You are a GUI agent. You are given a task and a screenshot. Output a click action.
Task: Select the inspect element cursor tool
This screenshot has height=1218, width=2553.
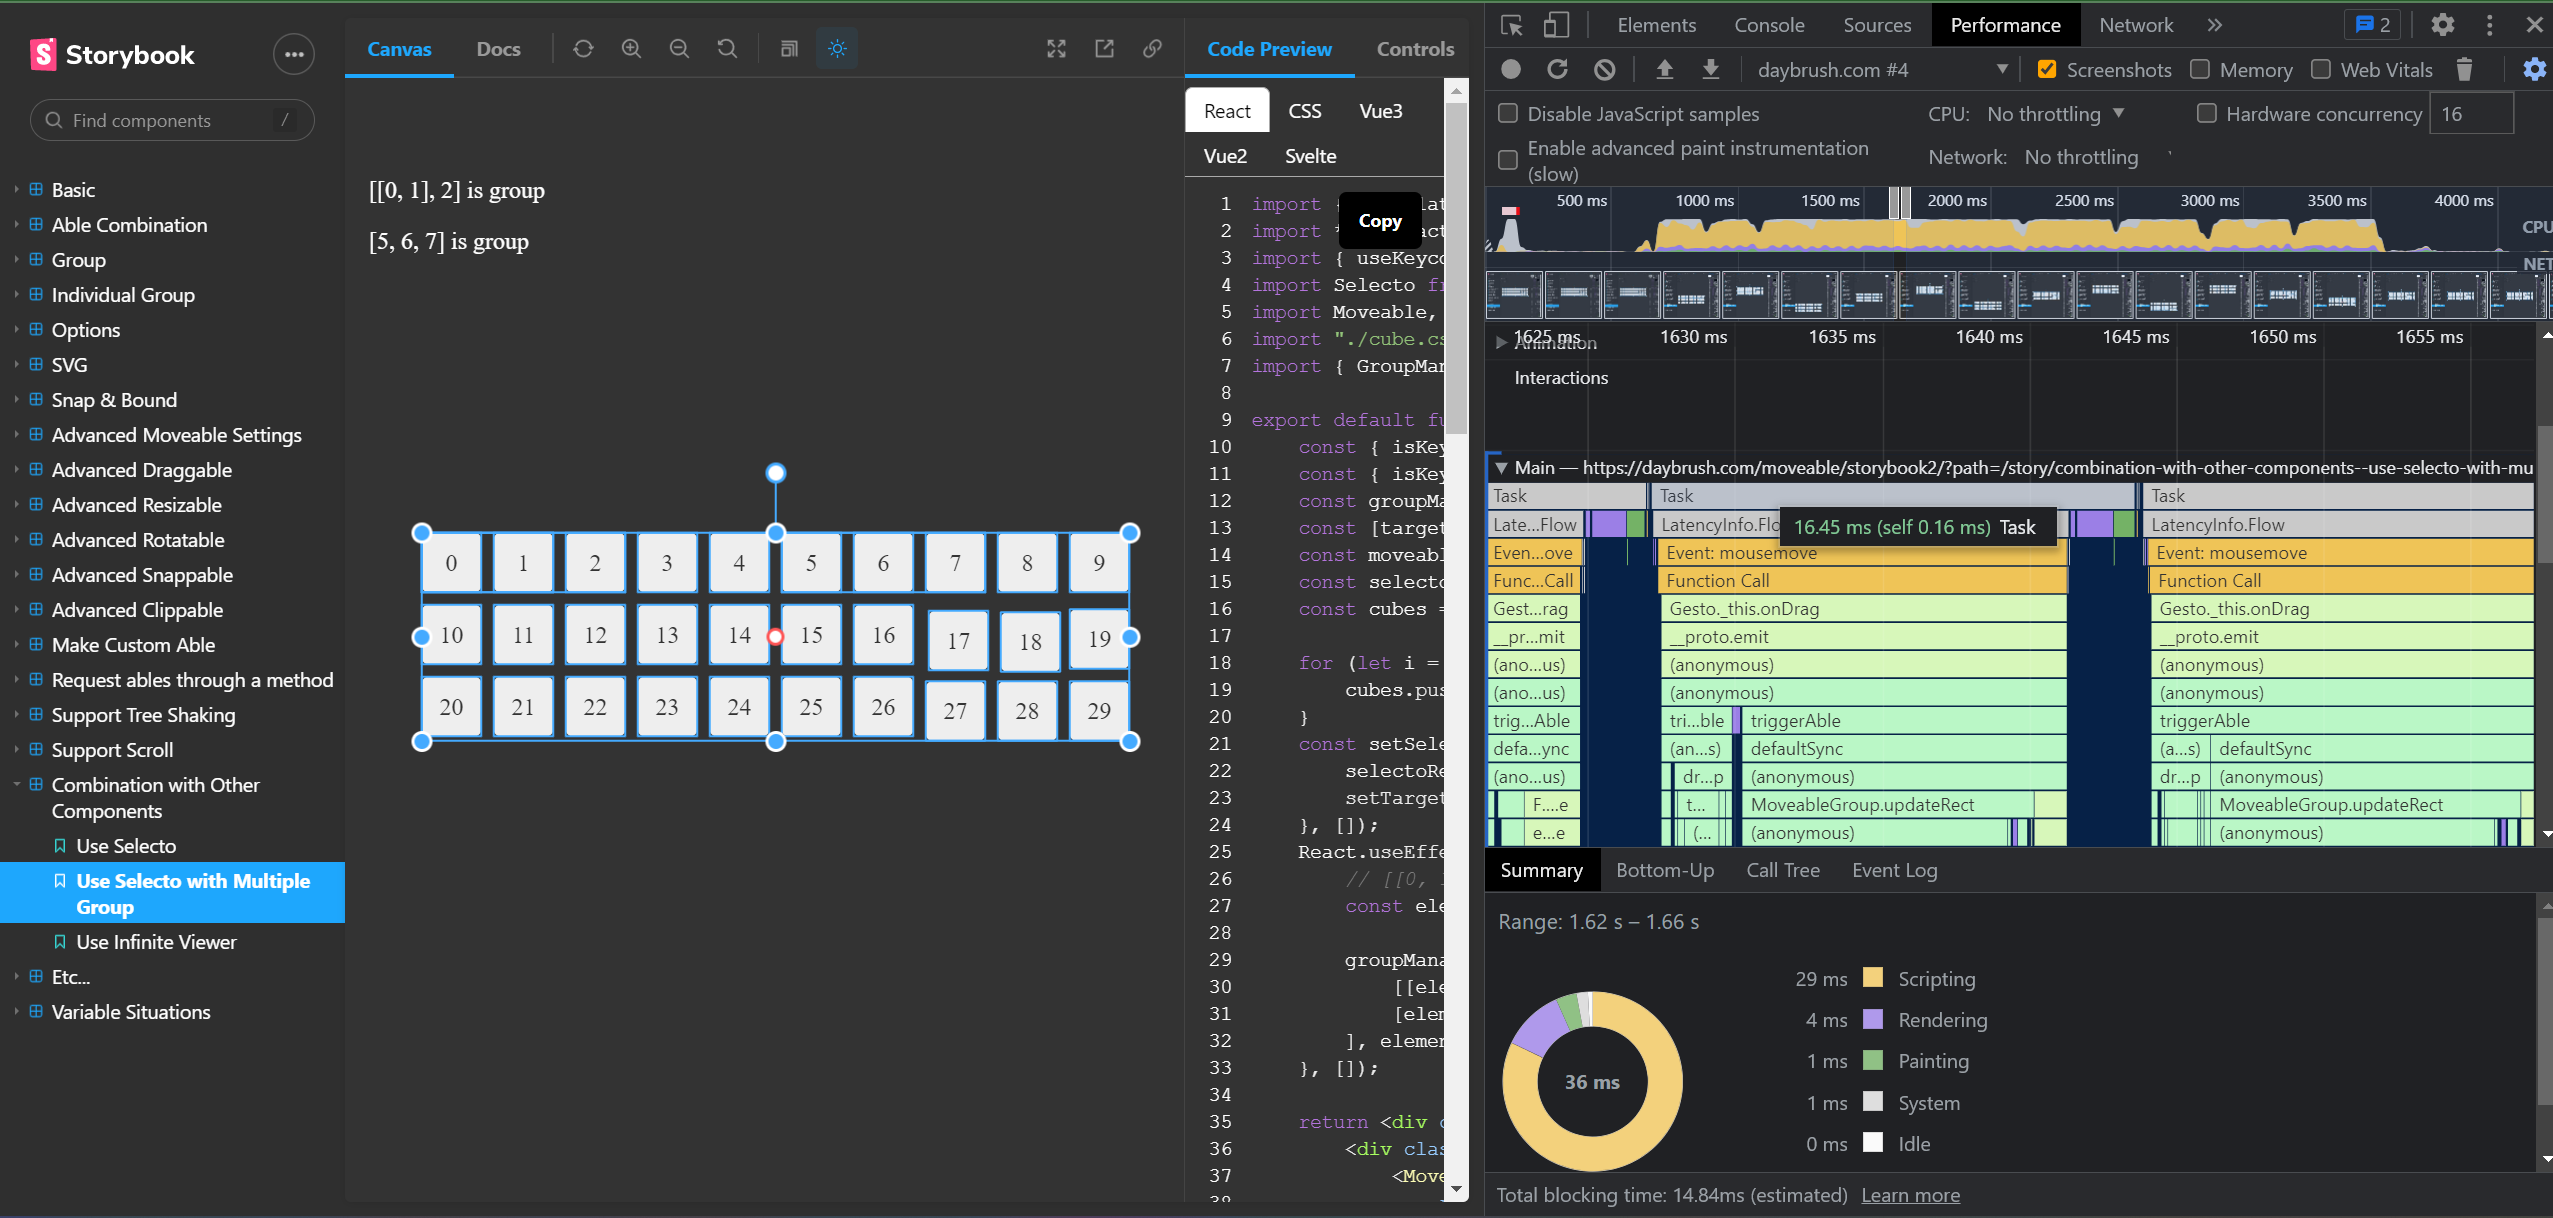pyautogui.click(x=1512, y=25)
